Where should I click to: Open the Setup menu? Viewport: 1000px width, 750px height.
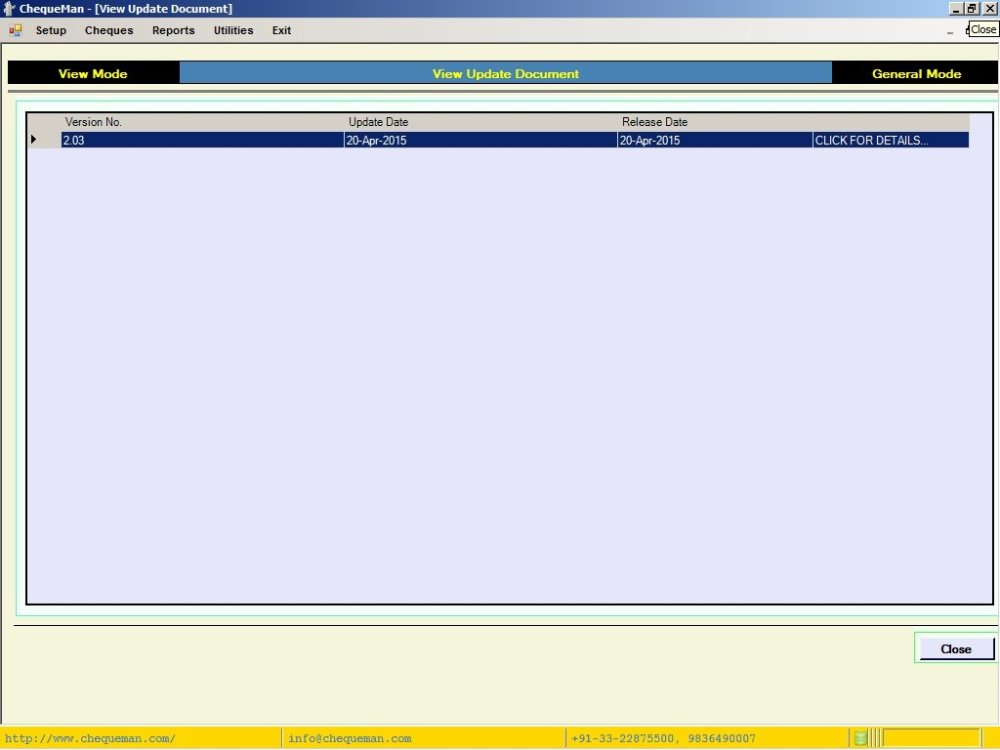50,30
